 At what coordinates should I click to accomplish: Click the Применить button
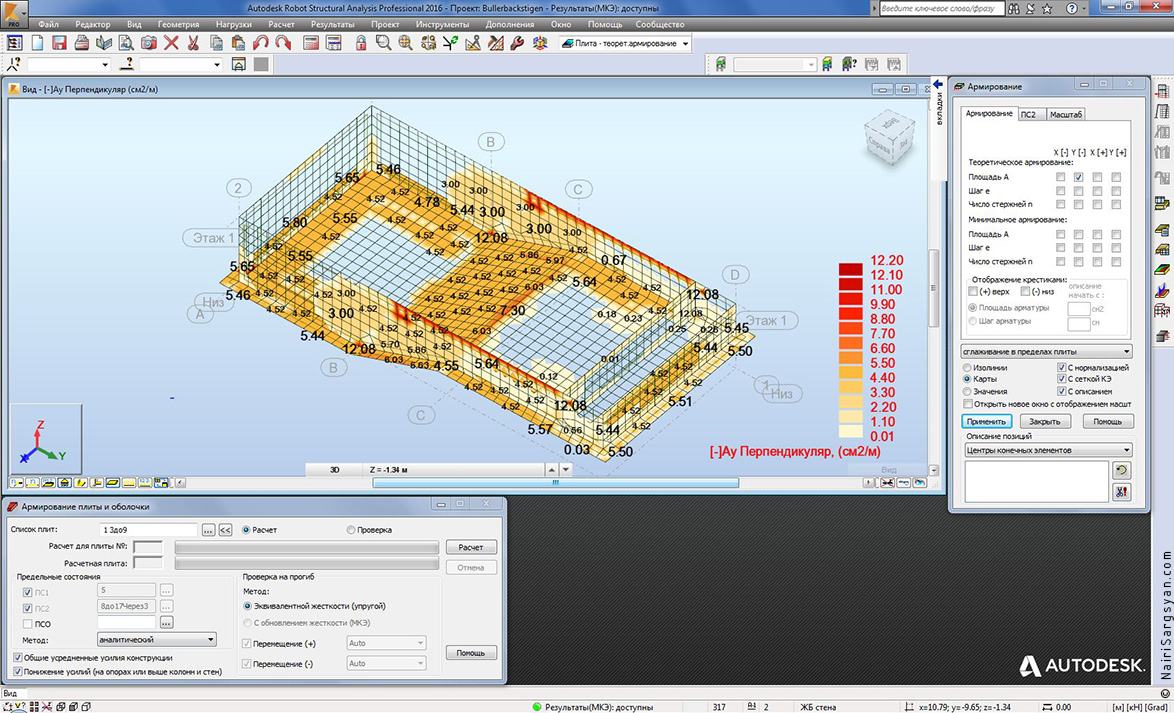click(x=987, y=422)
